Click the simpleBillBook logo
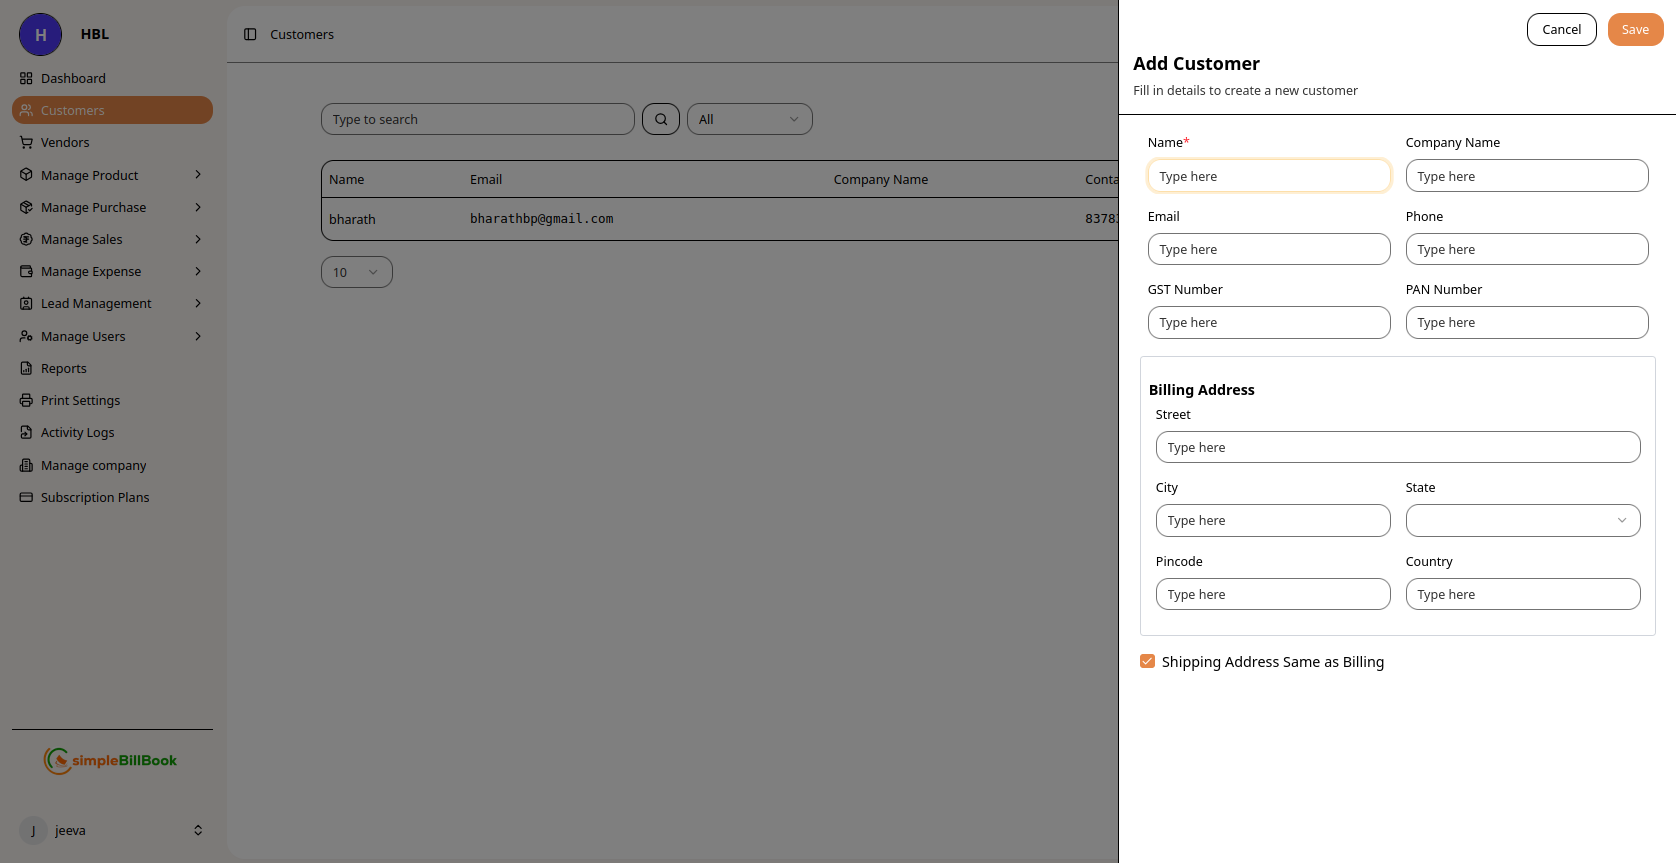The image size is (1676, 863). pyautogui.click(x=111, y=760)
